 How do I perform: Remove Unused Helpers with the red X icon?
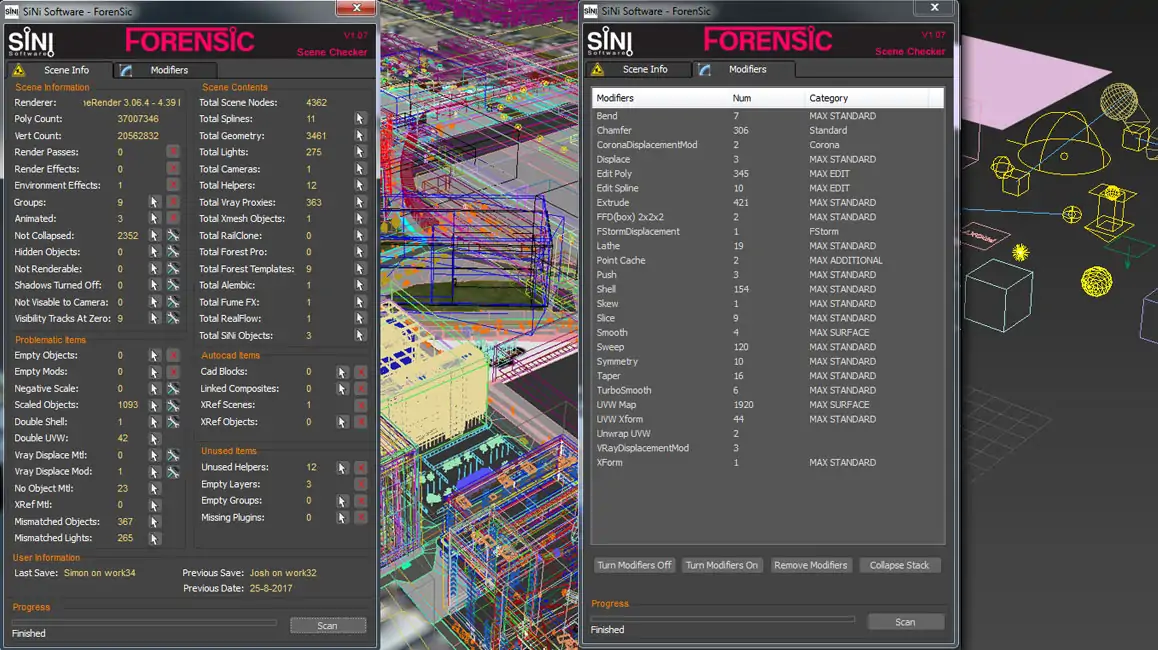tap(360, 468)
